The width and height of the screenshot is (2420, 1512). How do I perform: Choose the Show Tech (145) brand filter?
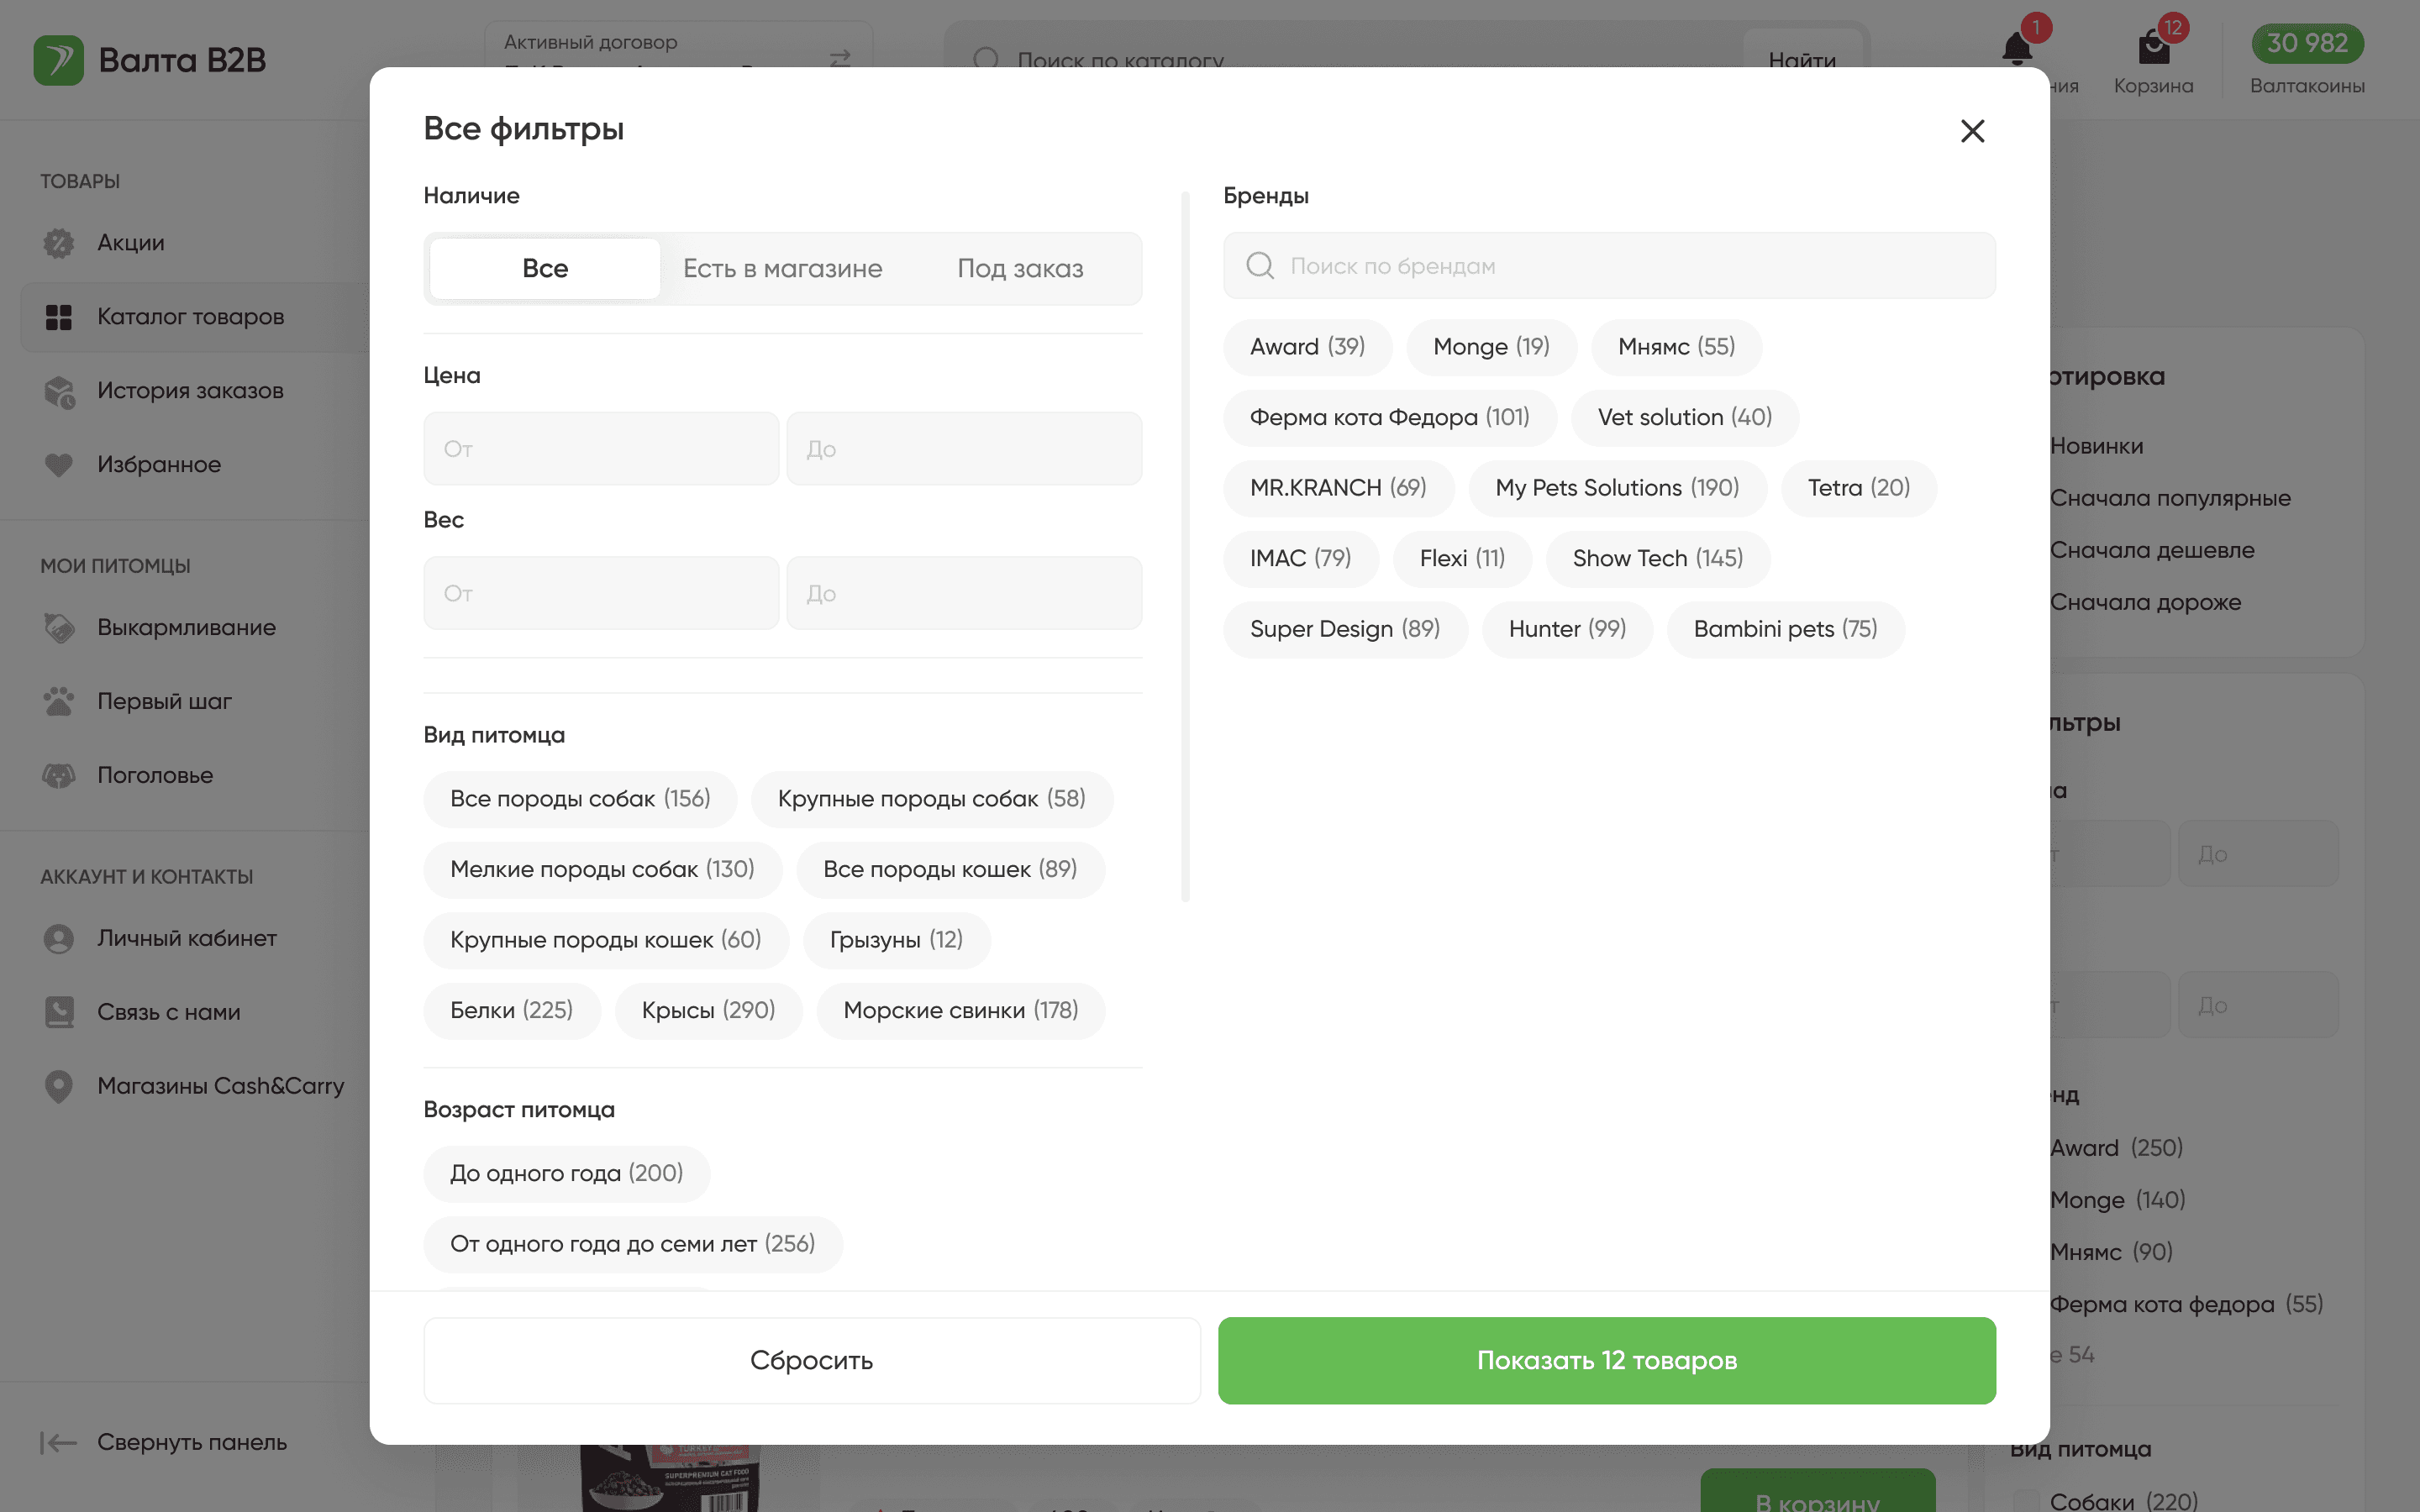(x=1657, y=559)
